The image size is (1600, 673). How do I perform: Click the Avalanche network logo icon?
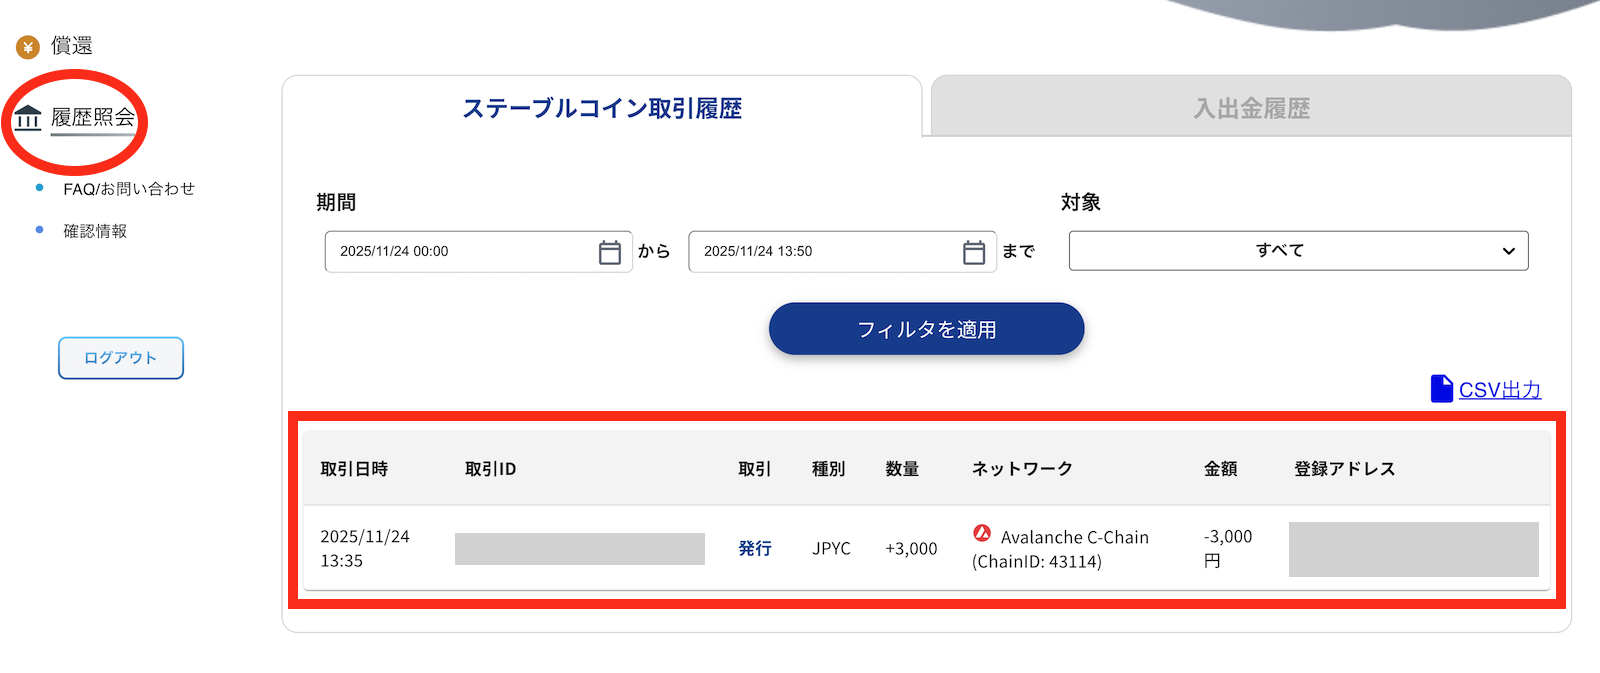pos(982,534)
